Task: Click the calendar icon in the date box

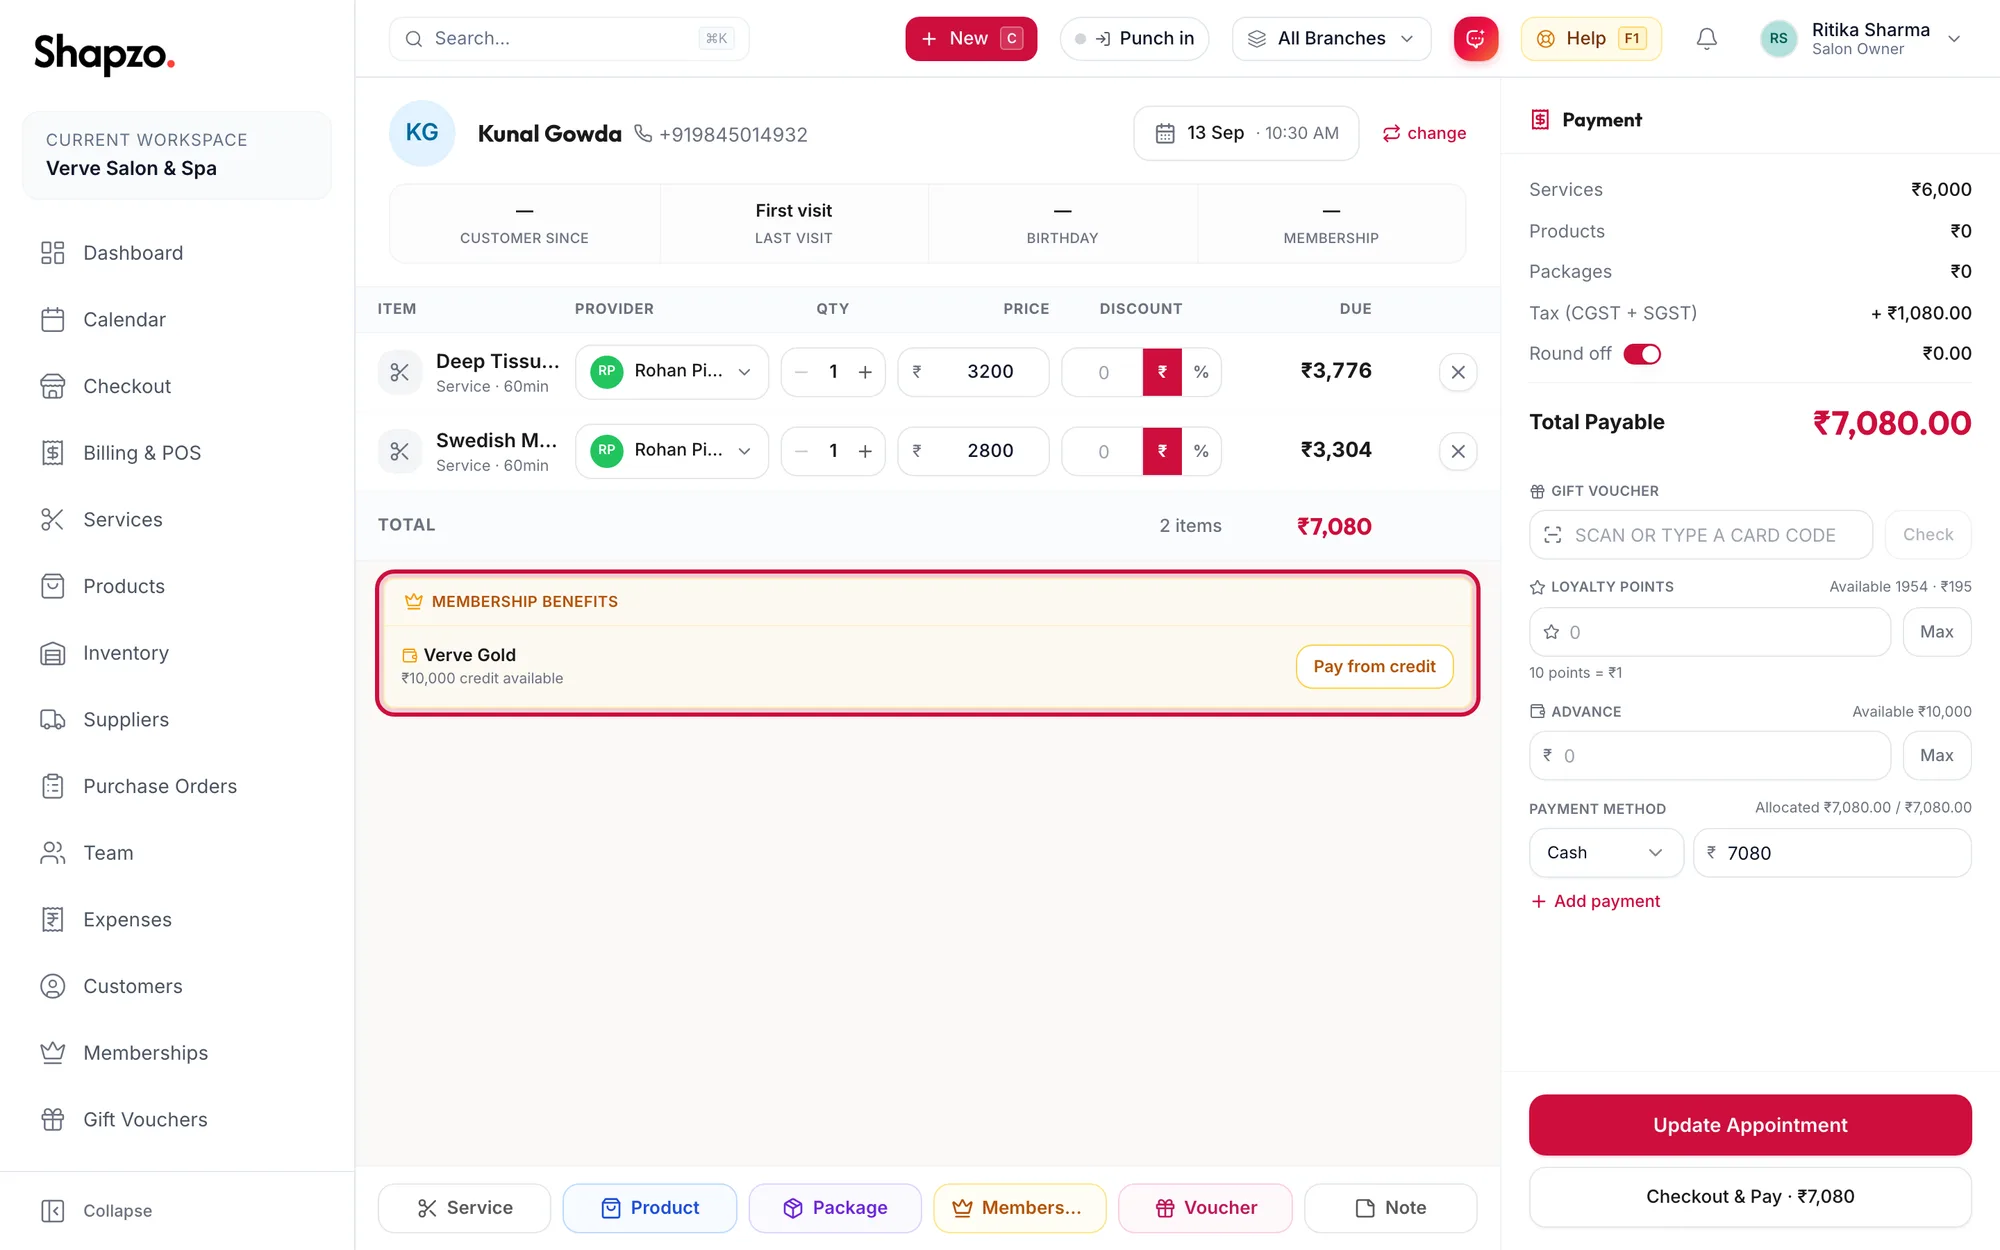Action: coord(1165,133)
